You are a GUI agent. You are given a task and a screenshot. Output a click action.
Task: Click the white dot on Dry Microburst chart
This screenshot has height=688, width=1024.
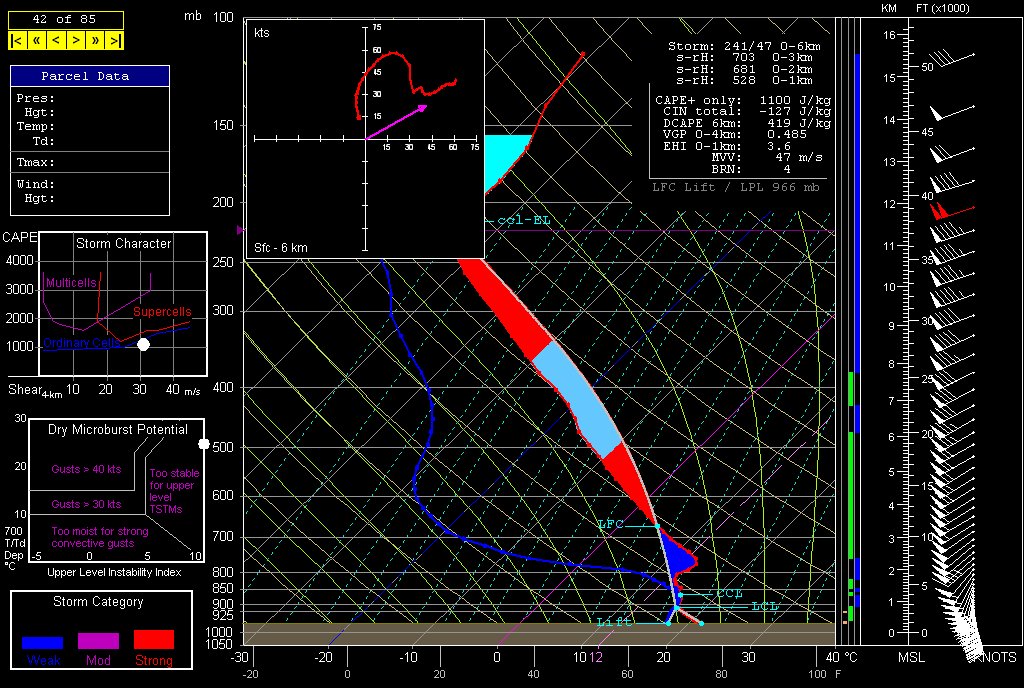[204, 443]
